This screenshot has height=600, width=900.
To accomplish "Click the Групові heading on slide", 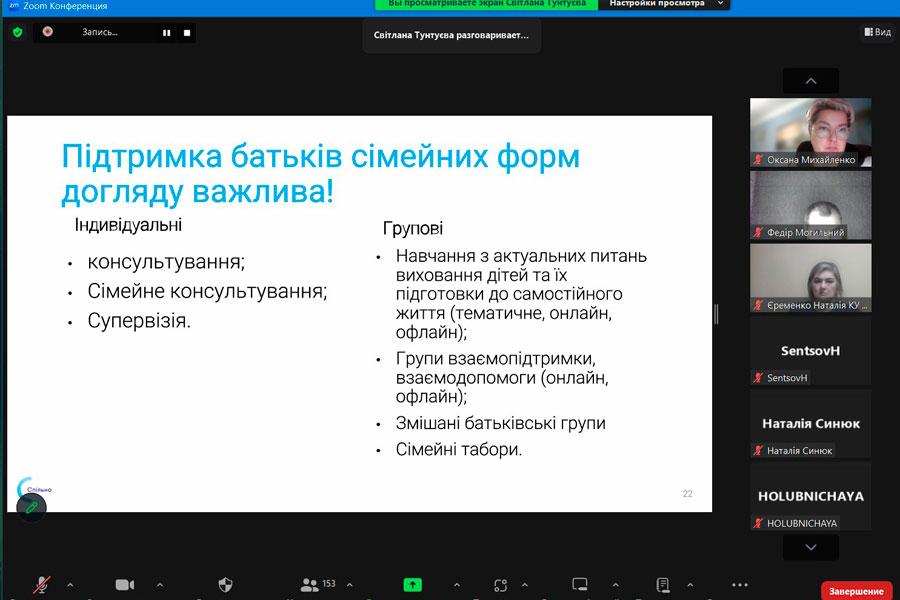I will pyautogui.click(x=413, y=229).
